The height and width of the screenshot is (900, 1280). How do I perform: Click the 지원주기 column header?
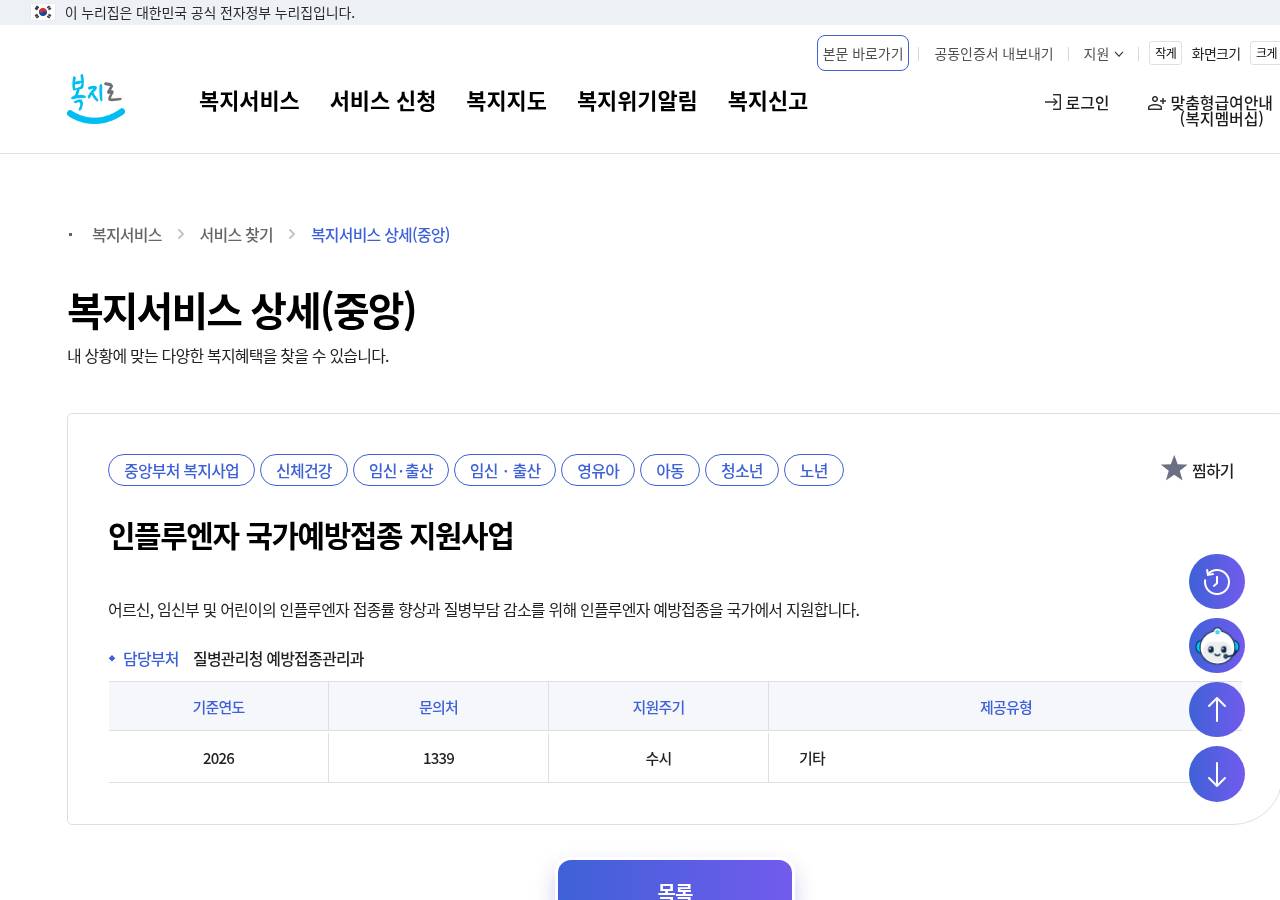659,707
